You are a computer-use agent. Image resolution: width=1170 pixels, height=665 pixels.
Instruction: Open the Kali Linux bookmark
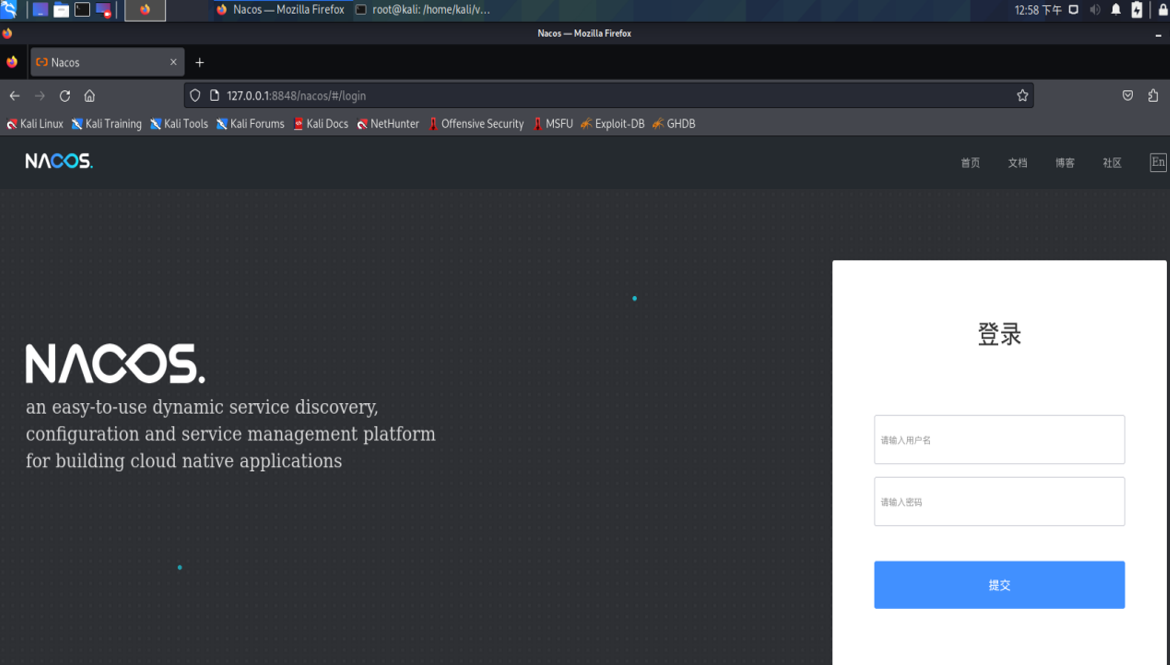point(35,124)
